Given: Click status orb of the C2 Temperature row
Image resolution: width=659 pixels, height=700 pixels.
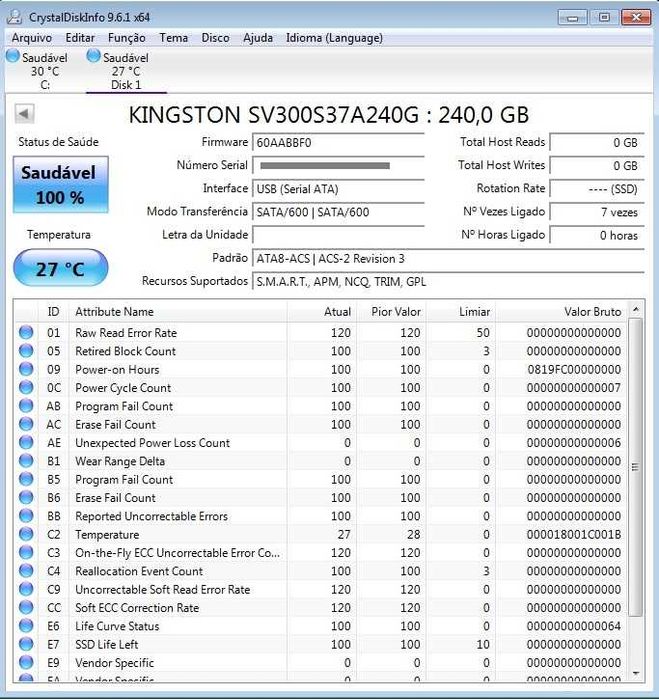Looking at the screenshot, I should (26, 534).
